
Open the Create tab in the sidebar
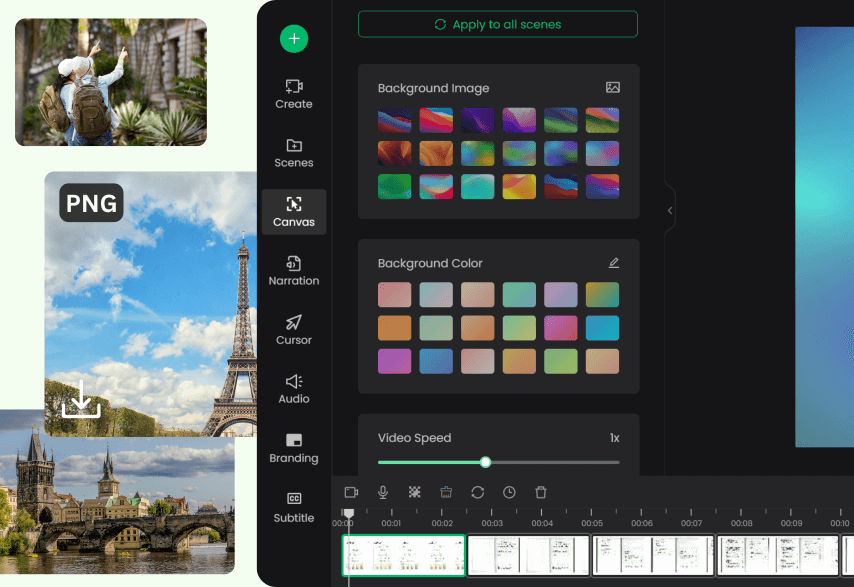(293, 94)
